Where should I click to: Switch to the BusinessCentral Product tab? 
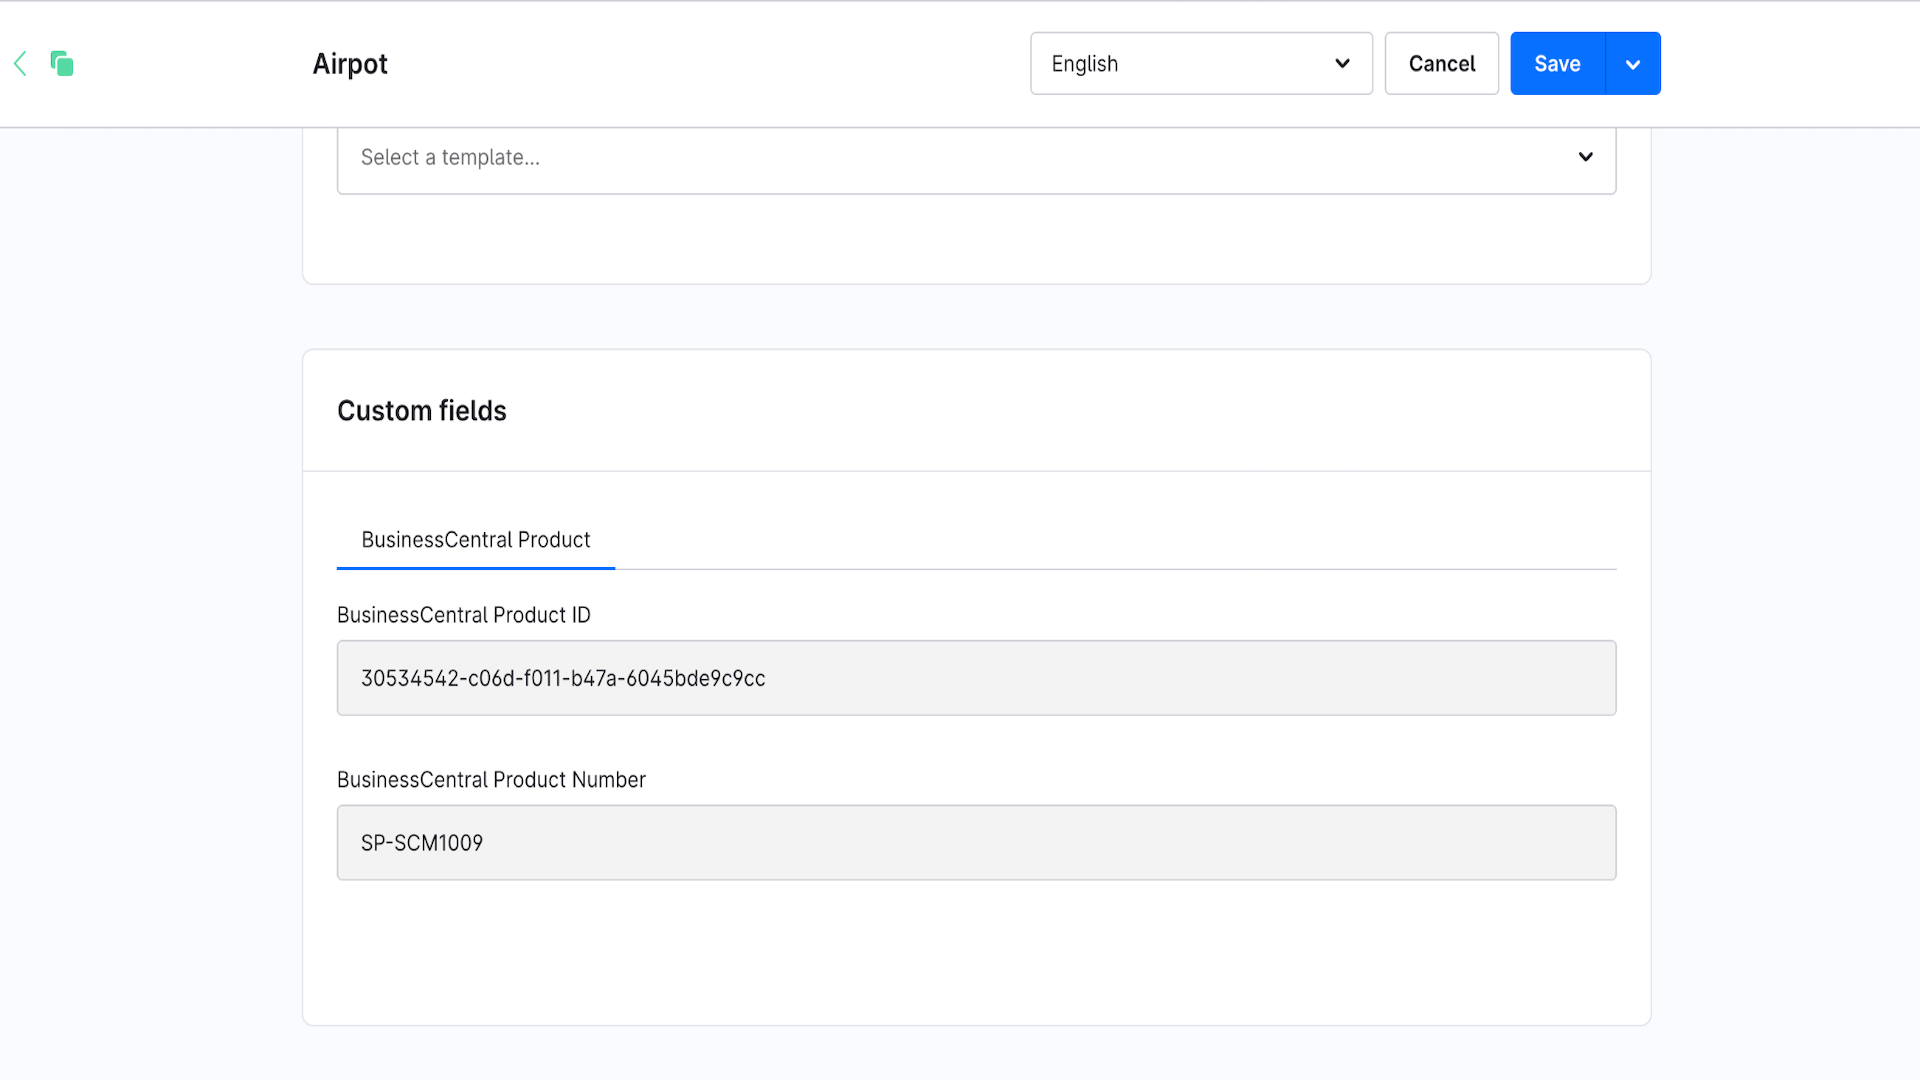(x=475, y=540)
